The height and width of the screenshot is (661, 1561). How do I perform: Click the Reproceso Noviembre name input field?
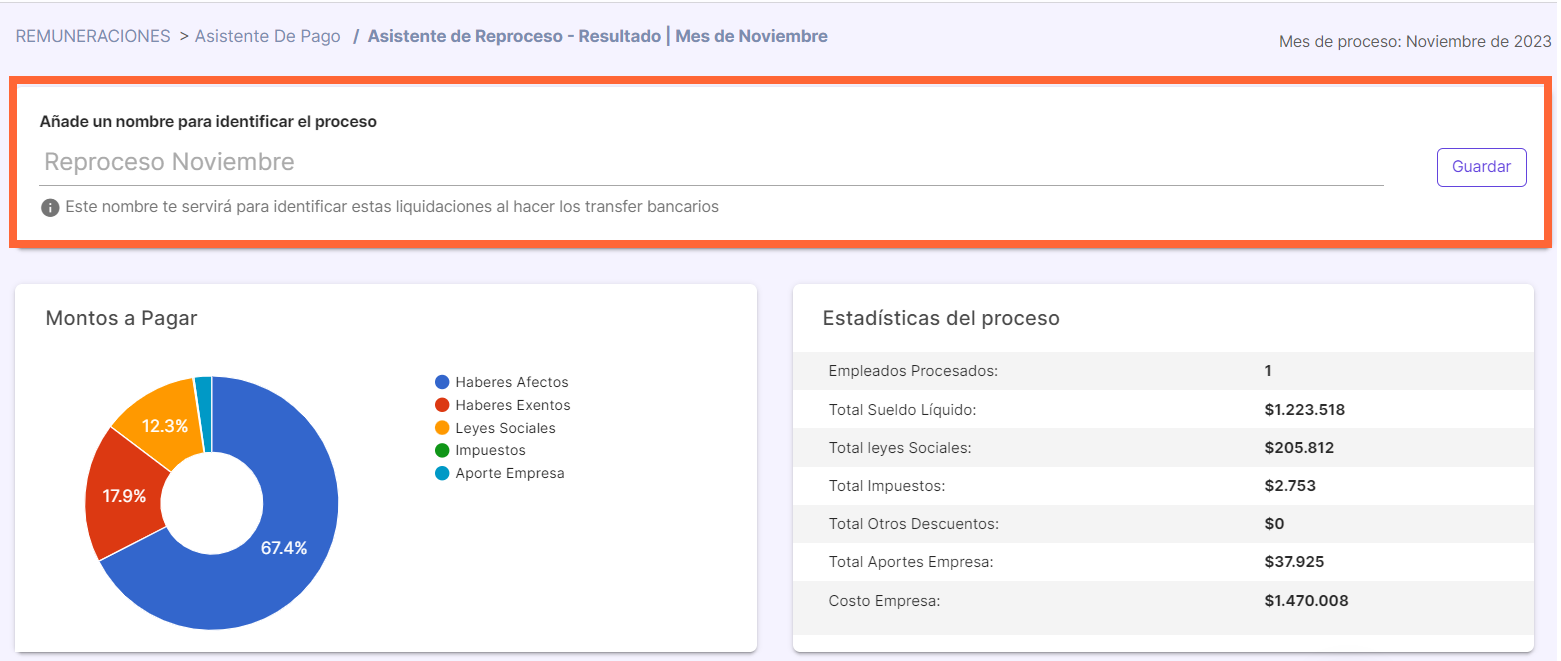click(700, 161)
